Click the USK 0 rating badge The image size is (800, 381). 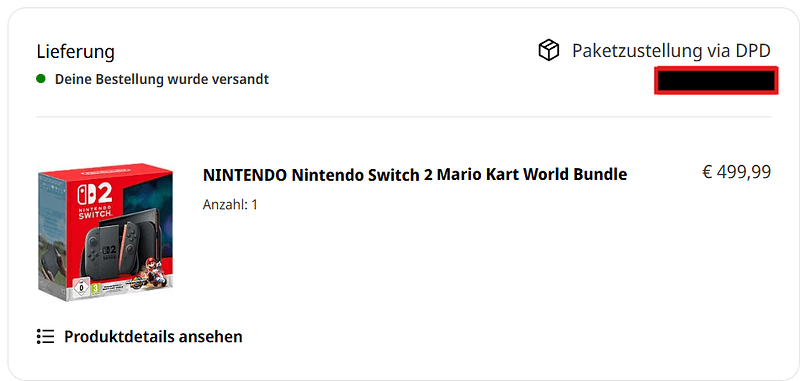coord(80,287)
